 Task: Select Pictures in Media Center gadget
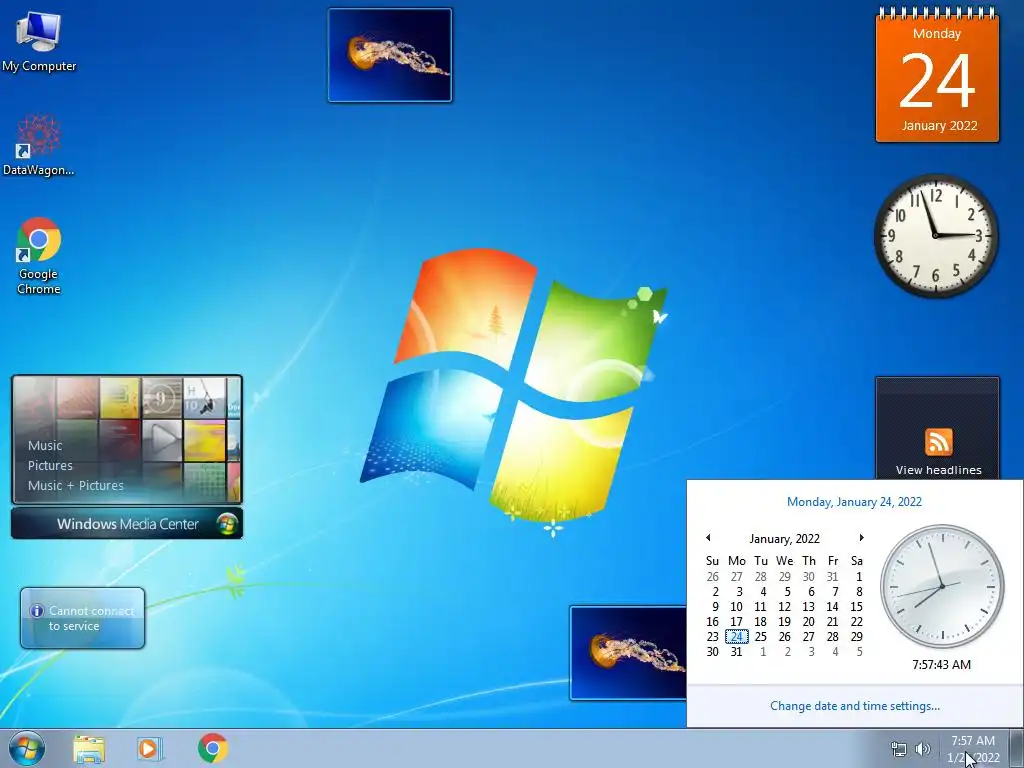tap(50, 466)
